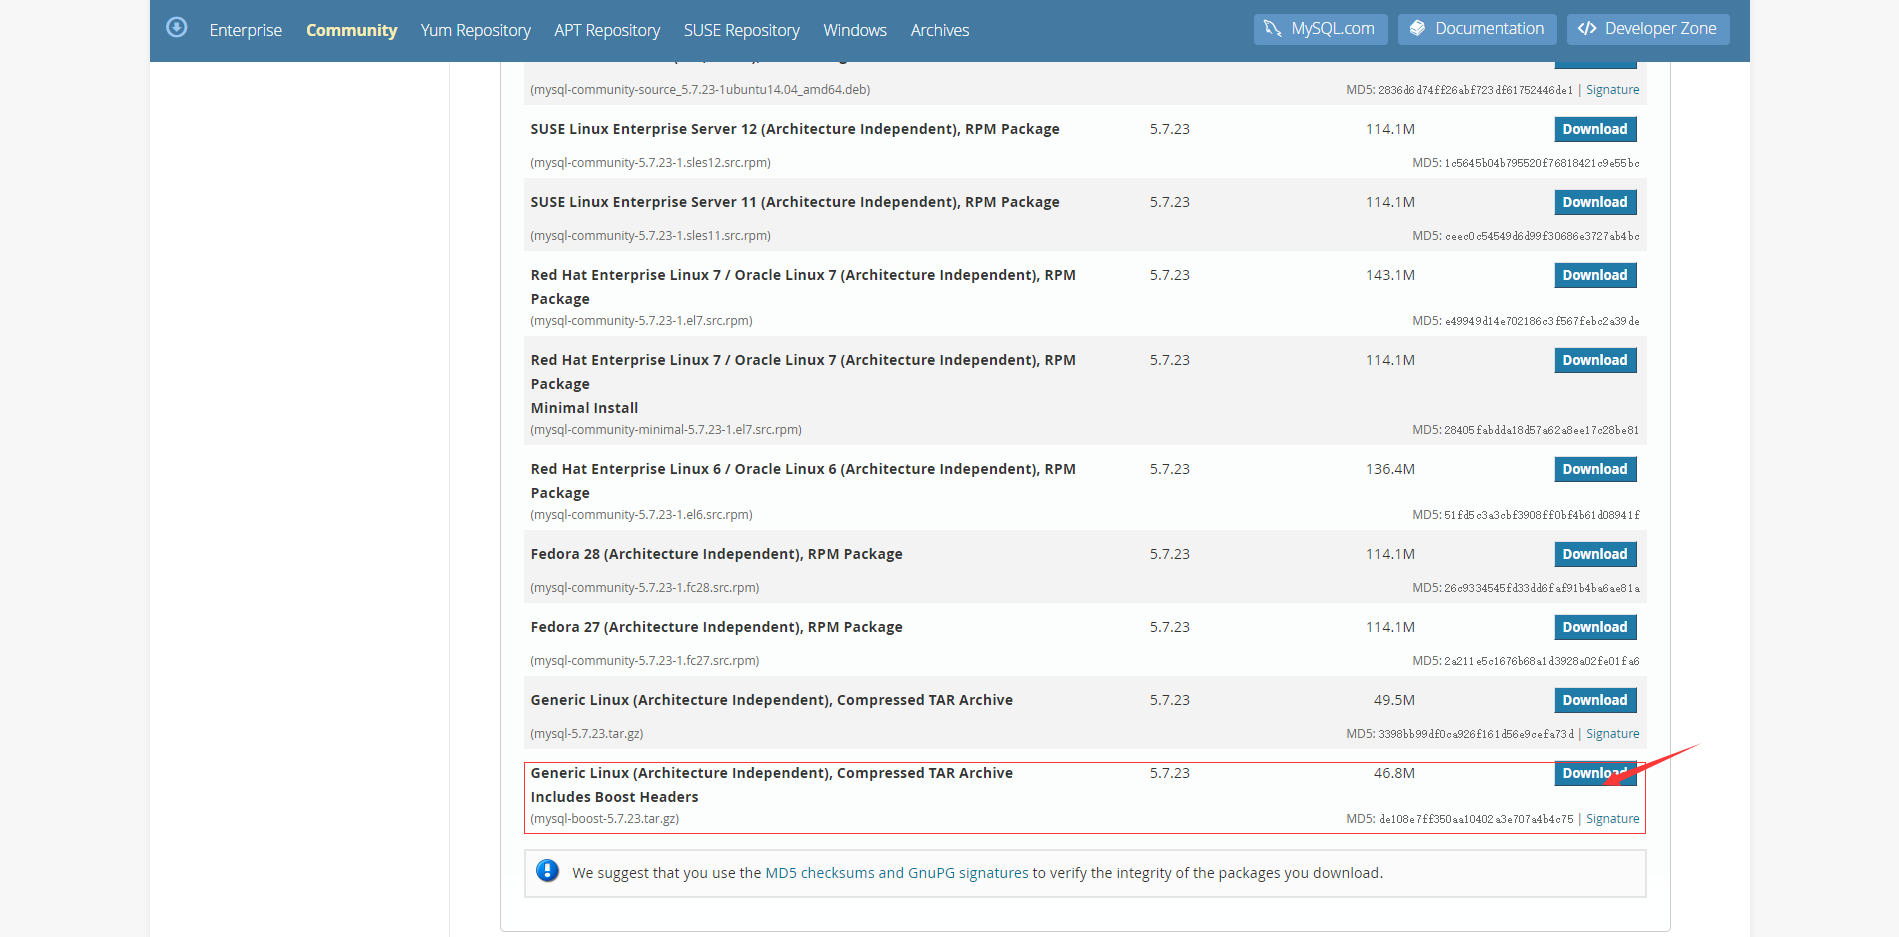Open the Enterprise menu item
This screenshot has width=1899, height=937.
coord(245,30)
